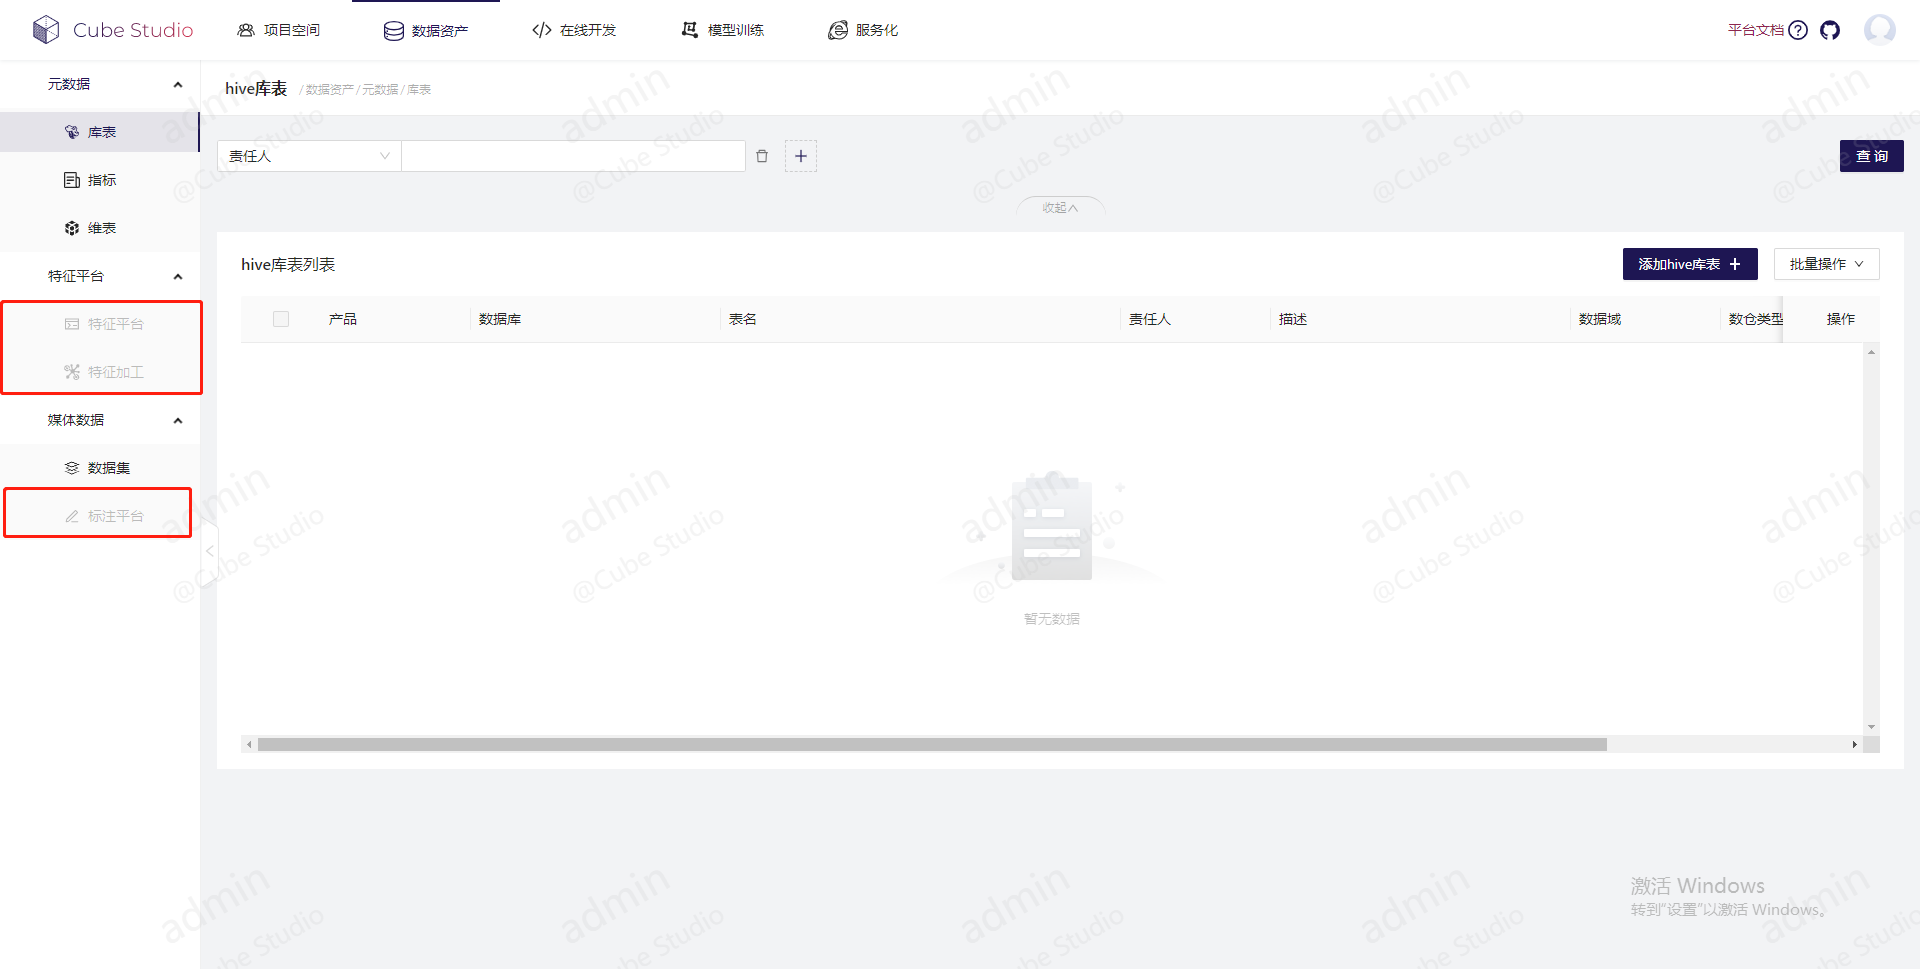Open the user avatar menu
This screenshot has height=969, width=1920.
click(1880, 30)
